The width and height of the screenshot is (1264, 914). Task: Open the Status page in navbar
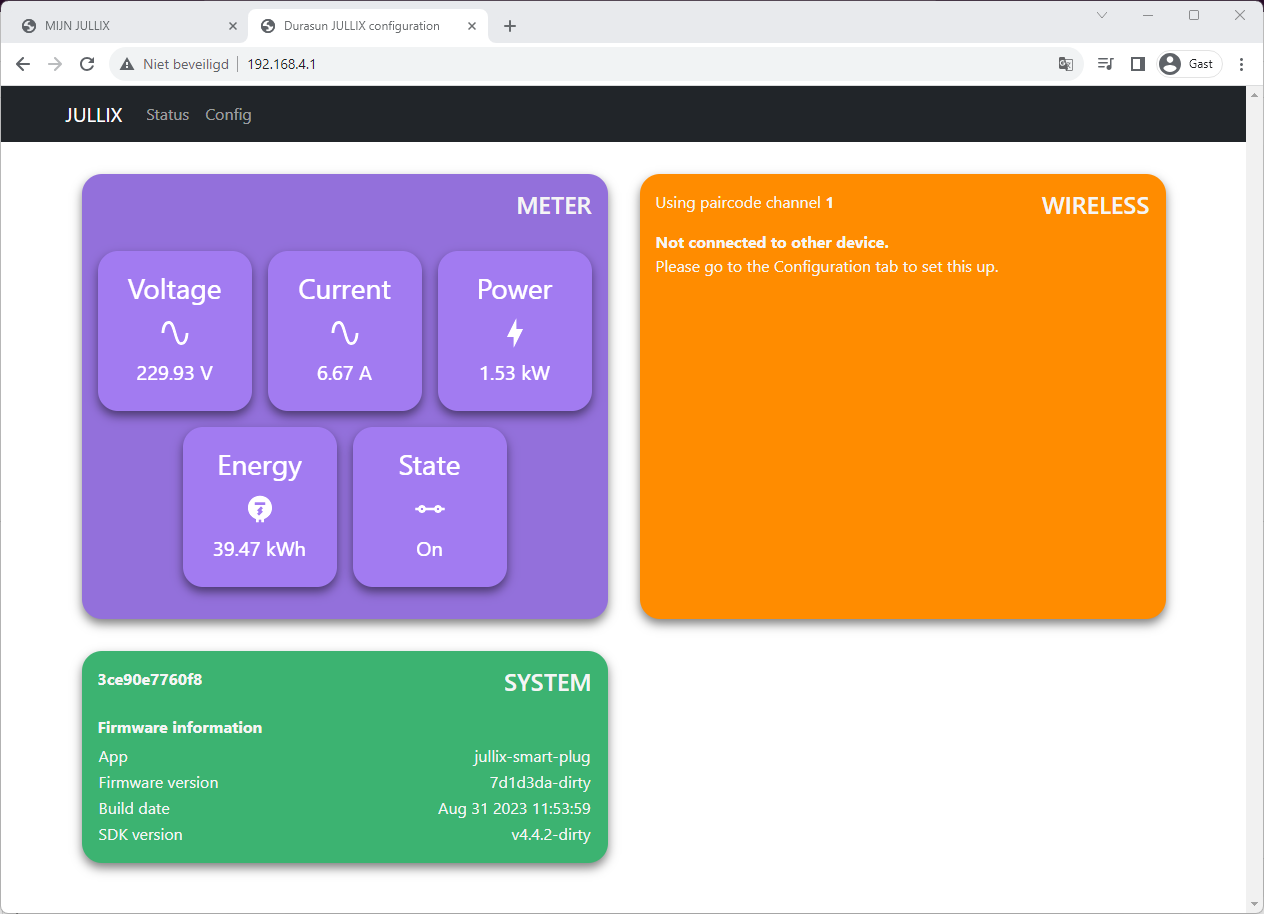pos(167,115)
